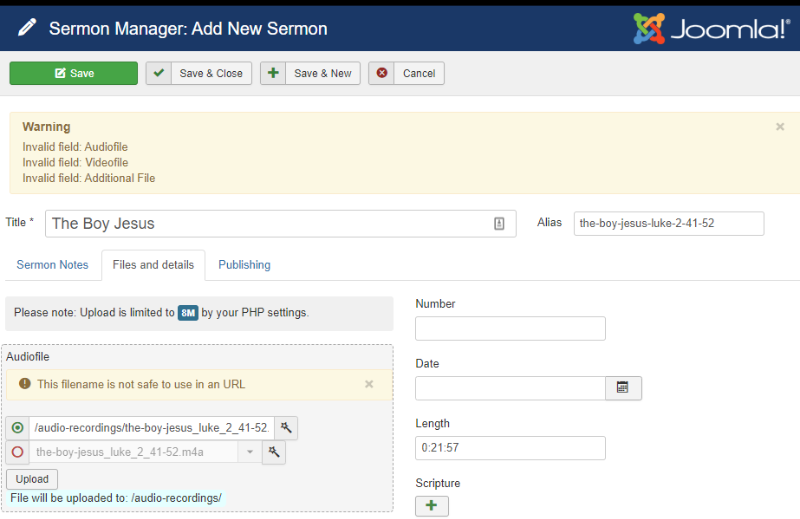This screenshot has width=800, height=519.
Task: Click the wand icon beside m4a file dropdown
Action: pos(274,452)
